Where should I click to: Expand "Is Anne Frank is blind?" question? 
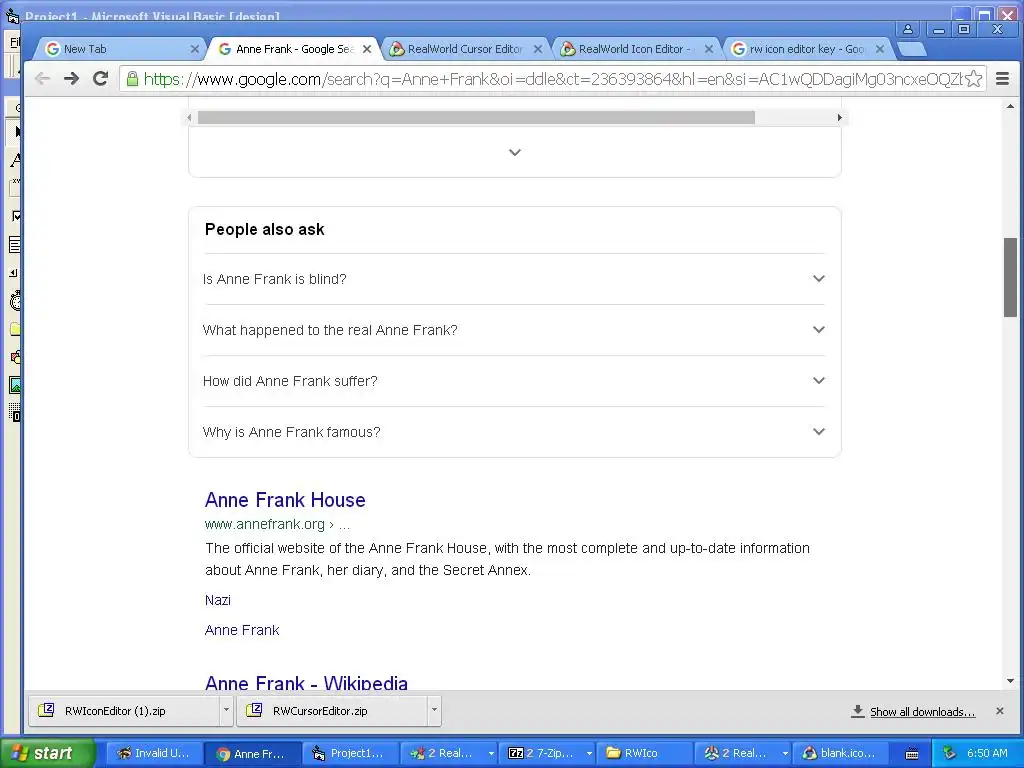(514, 279)
